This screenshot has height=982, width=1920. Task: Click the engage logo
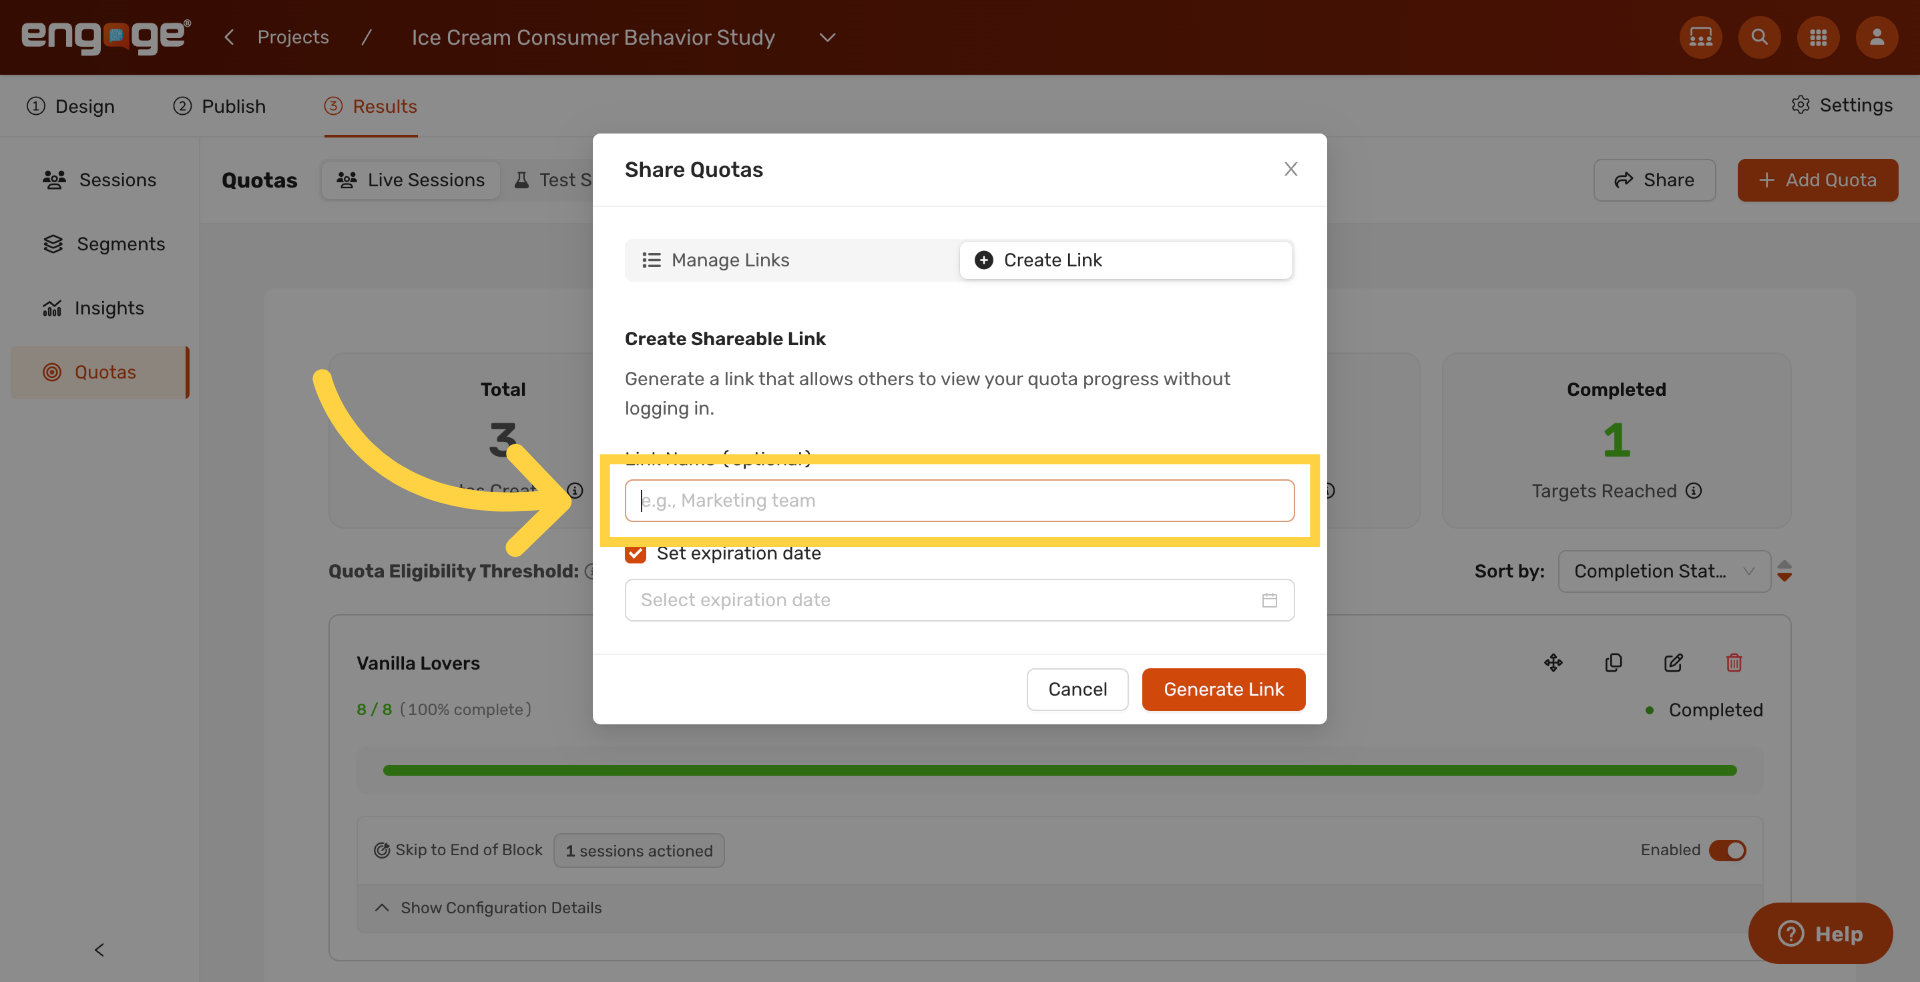click(x=106, y=36)
